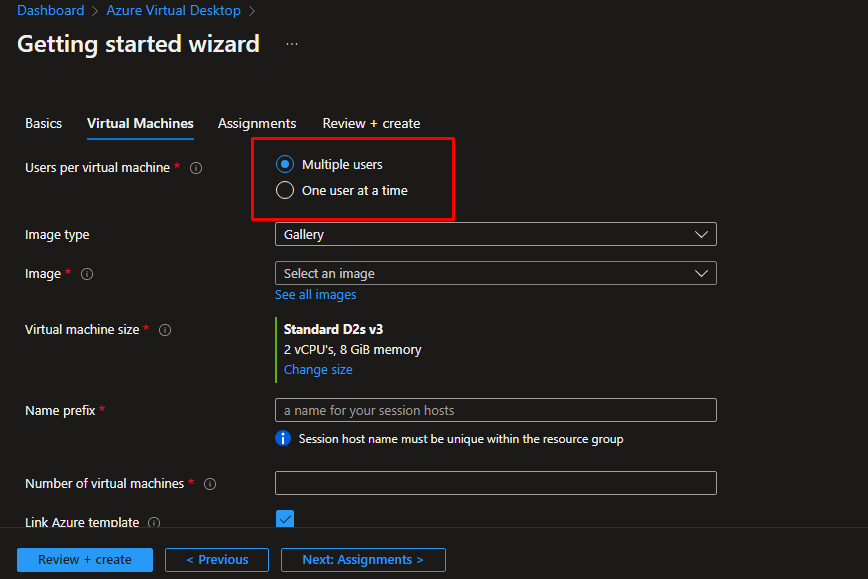This screenshot has height=579, width=868.
Task: Click info icon beside Link Azure template
Action: 154,523
